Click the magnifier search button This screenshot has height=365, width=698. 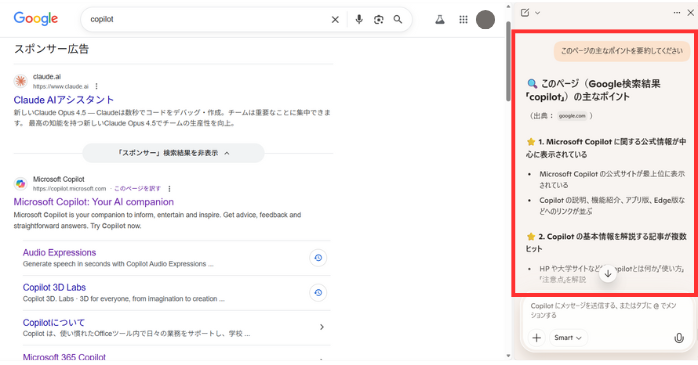click(398, 19)
